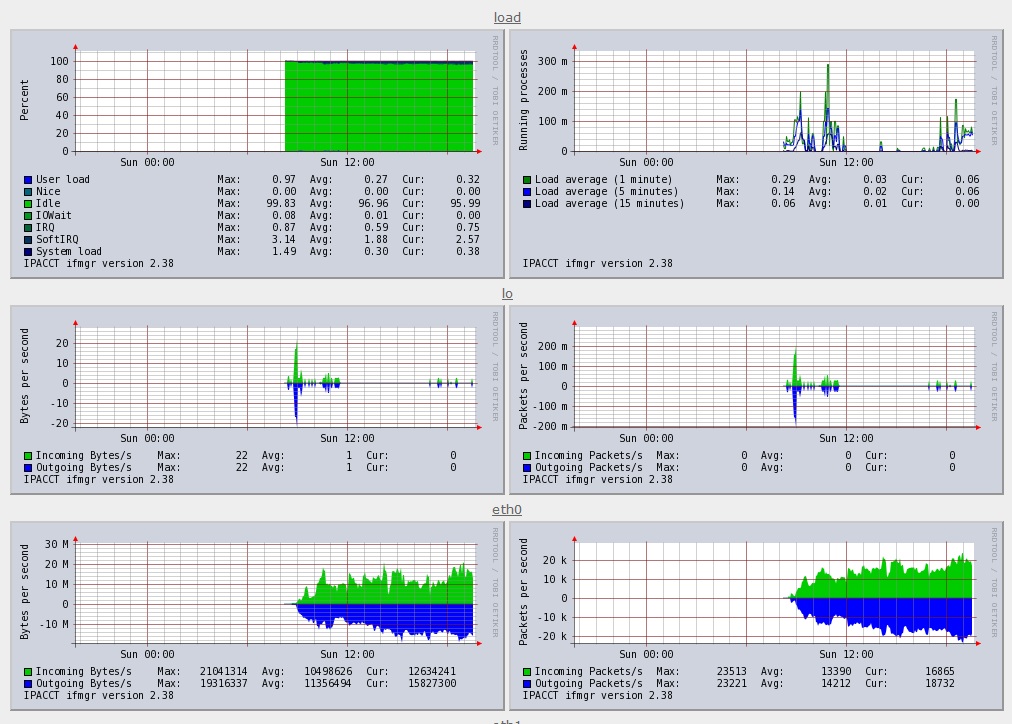The height and width of the screenshot is (724, 1012).
Task: Click the Nice legend color box
Action: [28, 192]
